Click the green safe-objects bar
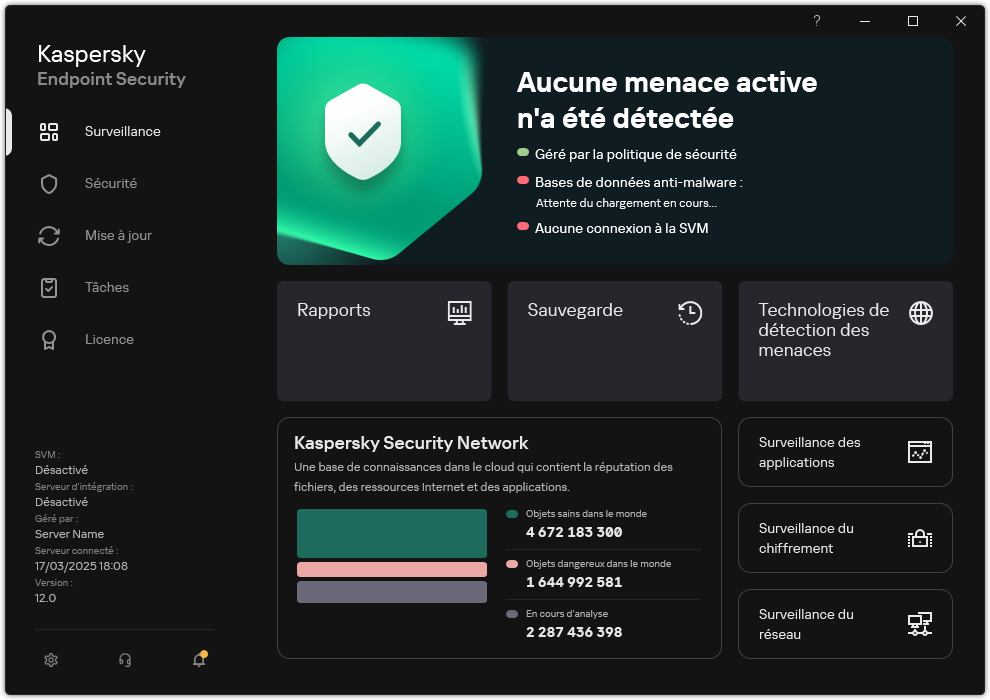The width and height of the screenshot is (990, 700). click(392, 533)
